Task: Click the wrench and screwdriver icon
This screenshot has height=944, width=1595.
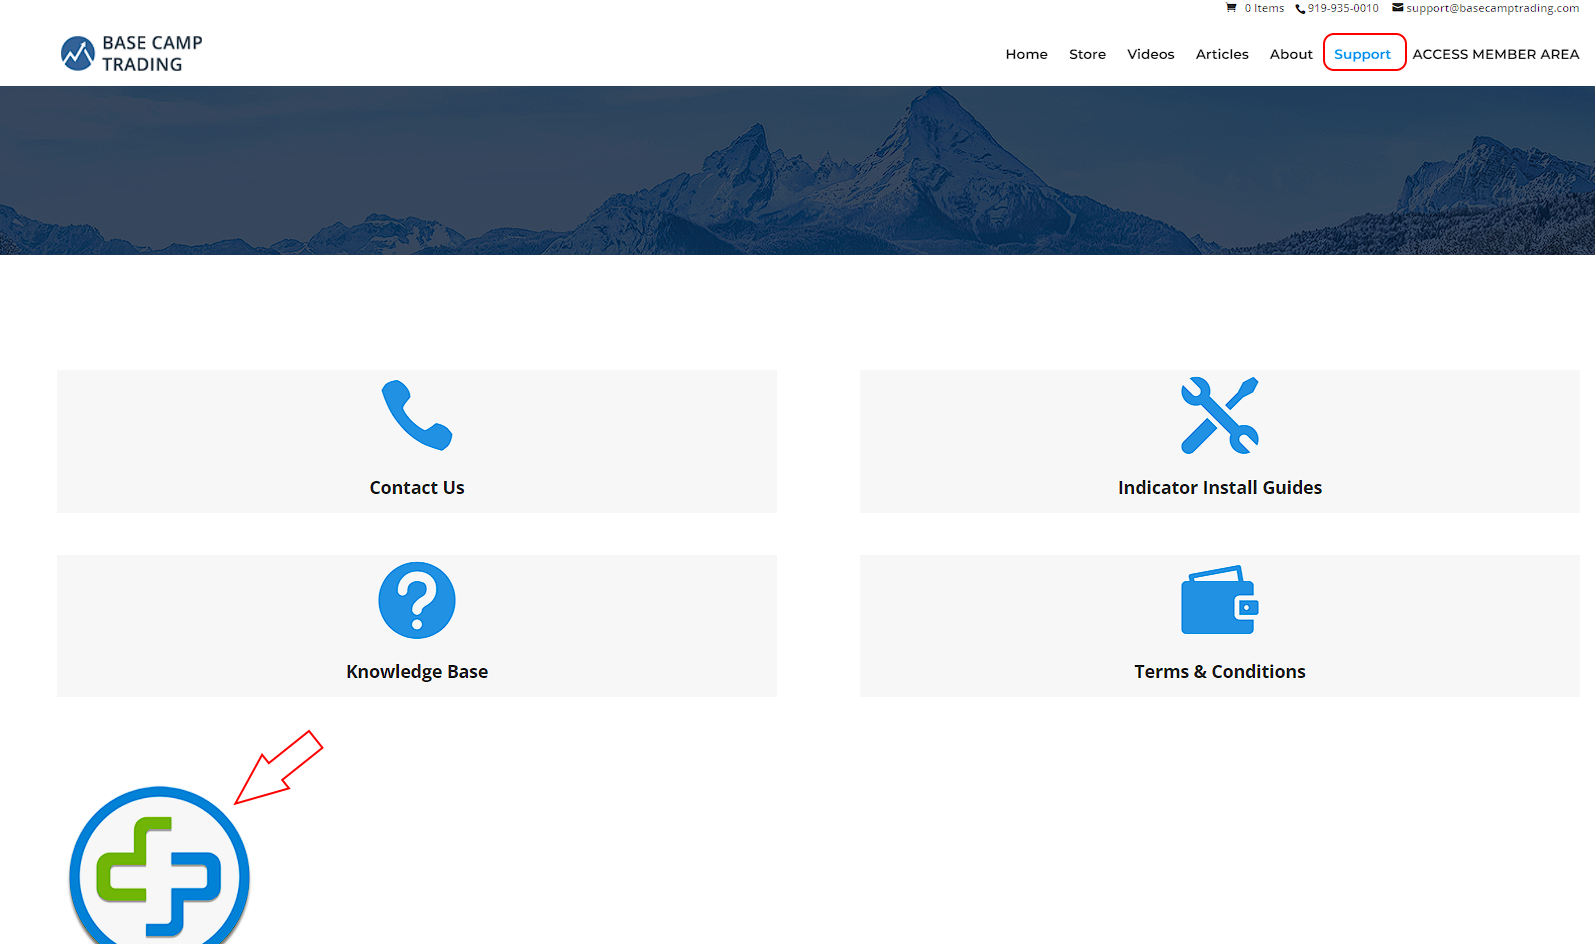Action: (x=1219, y=415)
